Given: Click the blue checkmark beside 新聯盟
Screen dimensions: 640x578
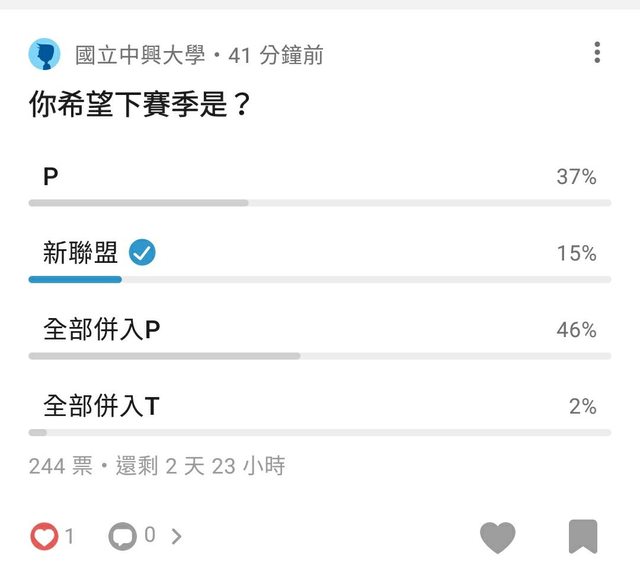Looking at the screenshot, I should (x=143, y=253).
